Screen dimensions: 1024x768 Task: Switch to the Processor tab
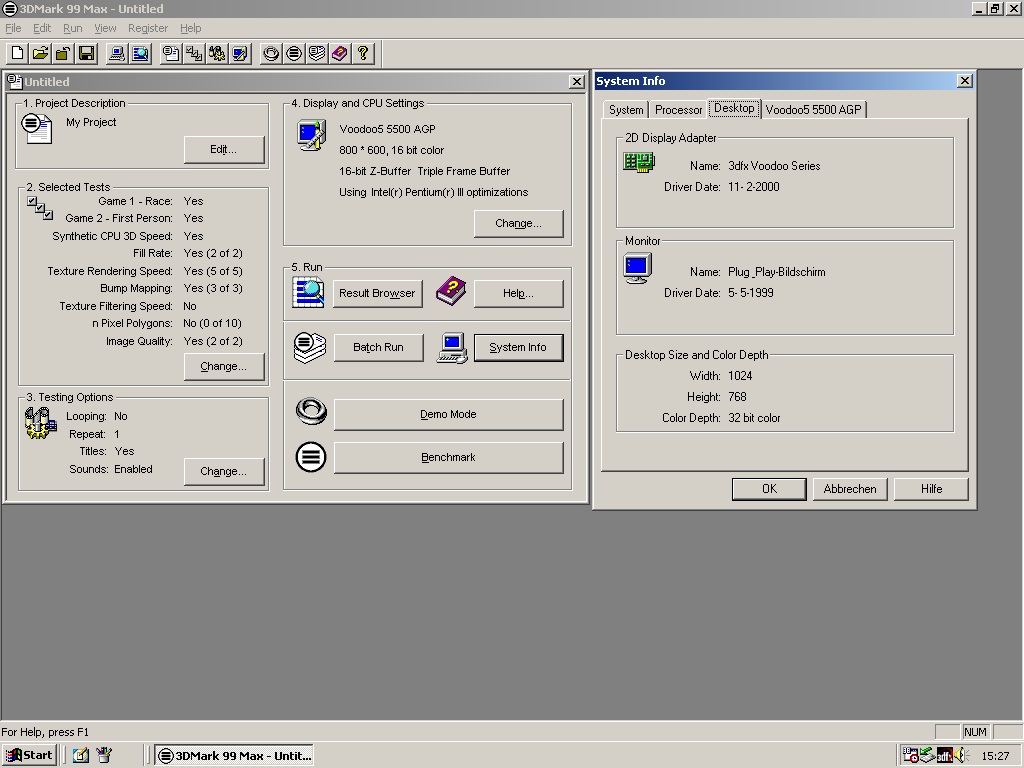click(679, 110)
